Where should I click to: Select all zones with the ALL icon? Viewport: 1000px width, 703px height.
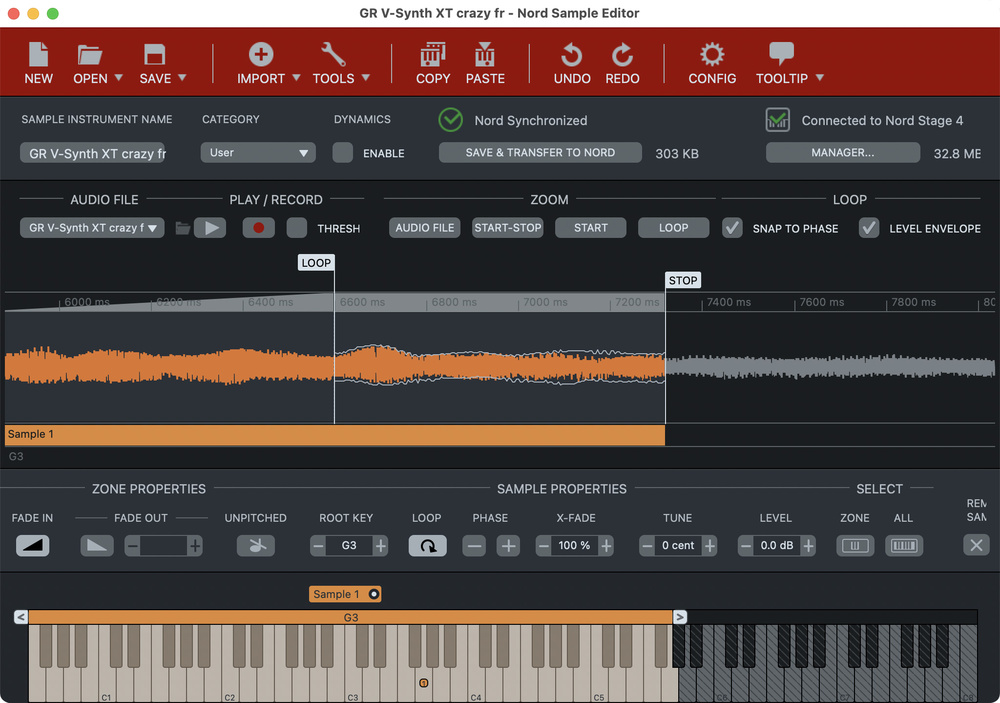(904, 545)
